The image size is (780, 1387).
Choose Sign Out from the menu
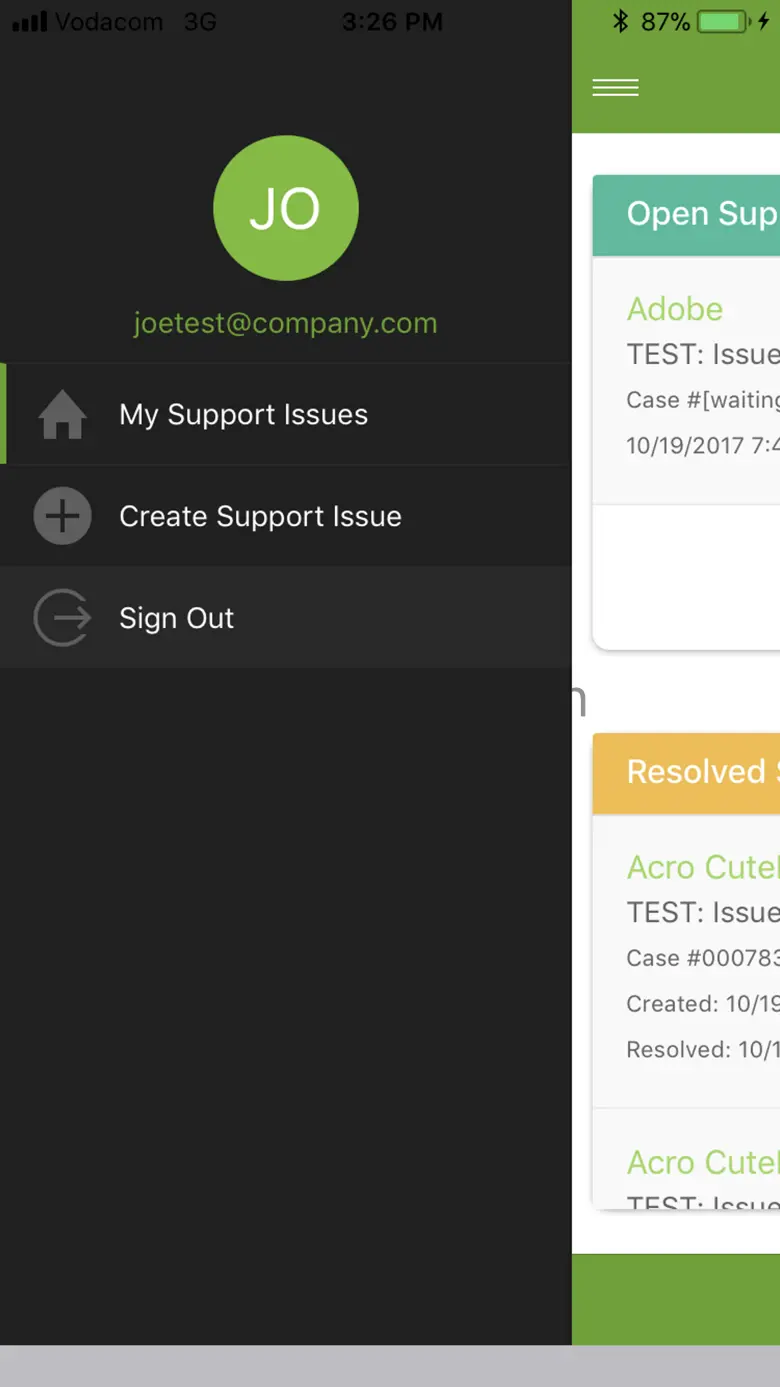[176, 618]
